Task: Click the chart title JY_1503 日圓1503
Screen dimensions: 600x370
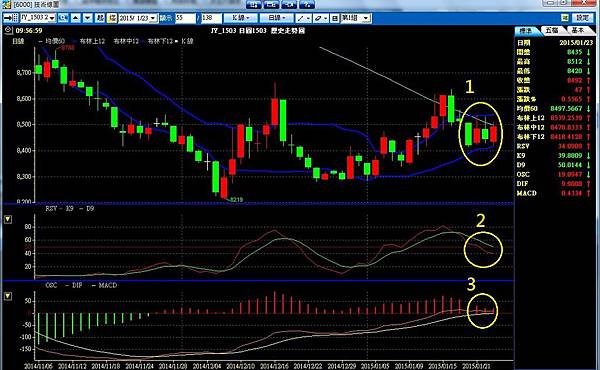Action: click(x=238, y=30)
